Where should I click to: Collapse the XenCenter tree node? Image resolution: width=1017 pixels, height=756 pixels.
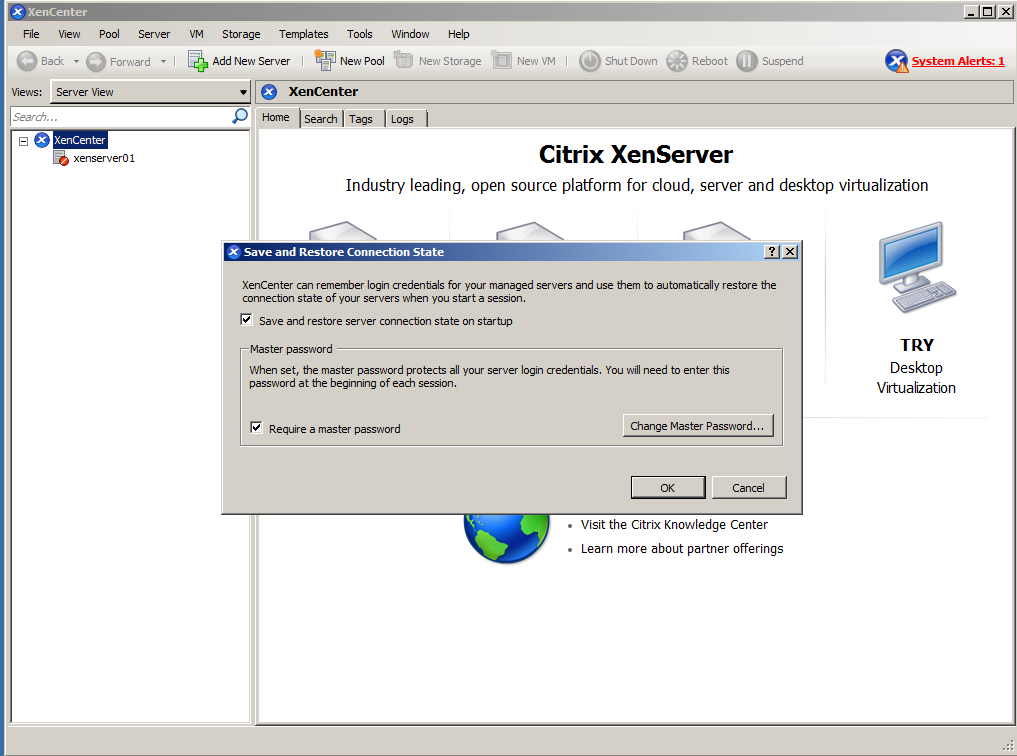click(x=24, y=141)
